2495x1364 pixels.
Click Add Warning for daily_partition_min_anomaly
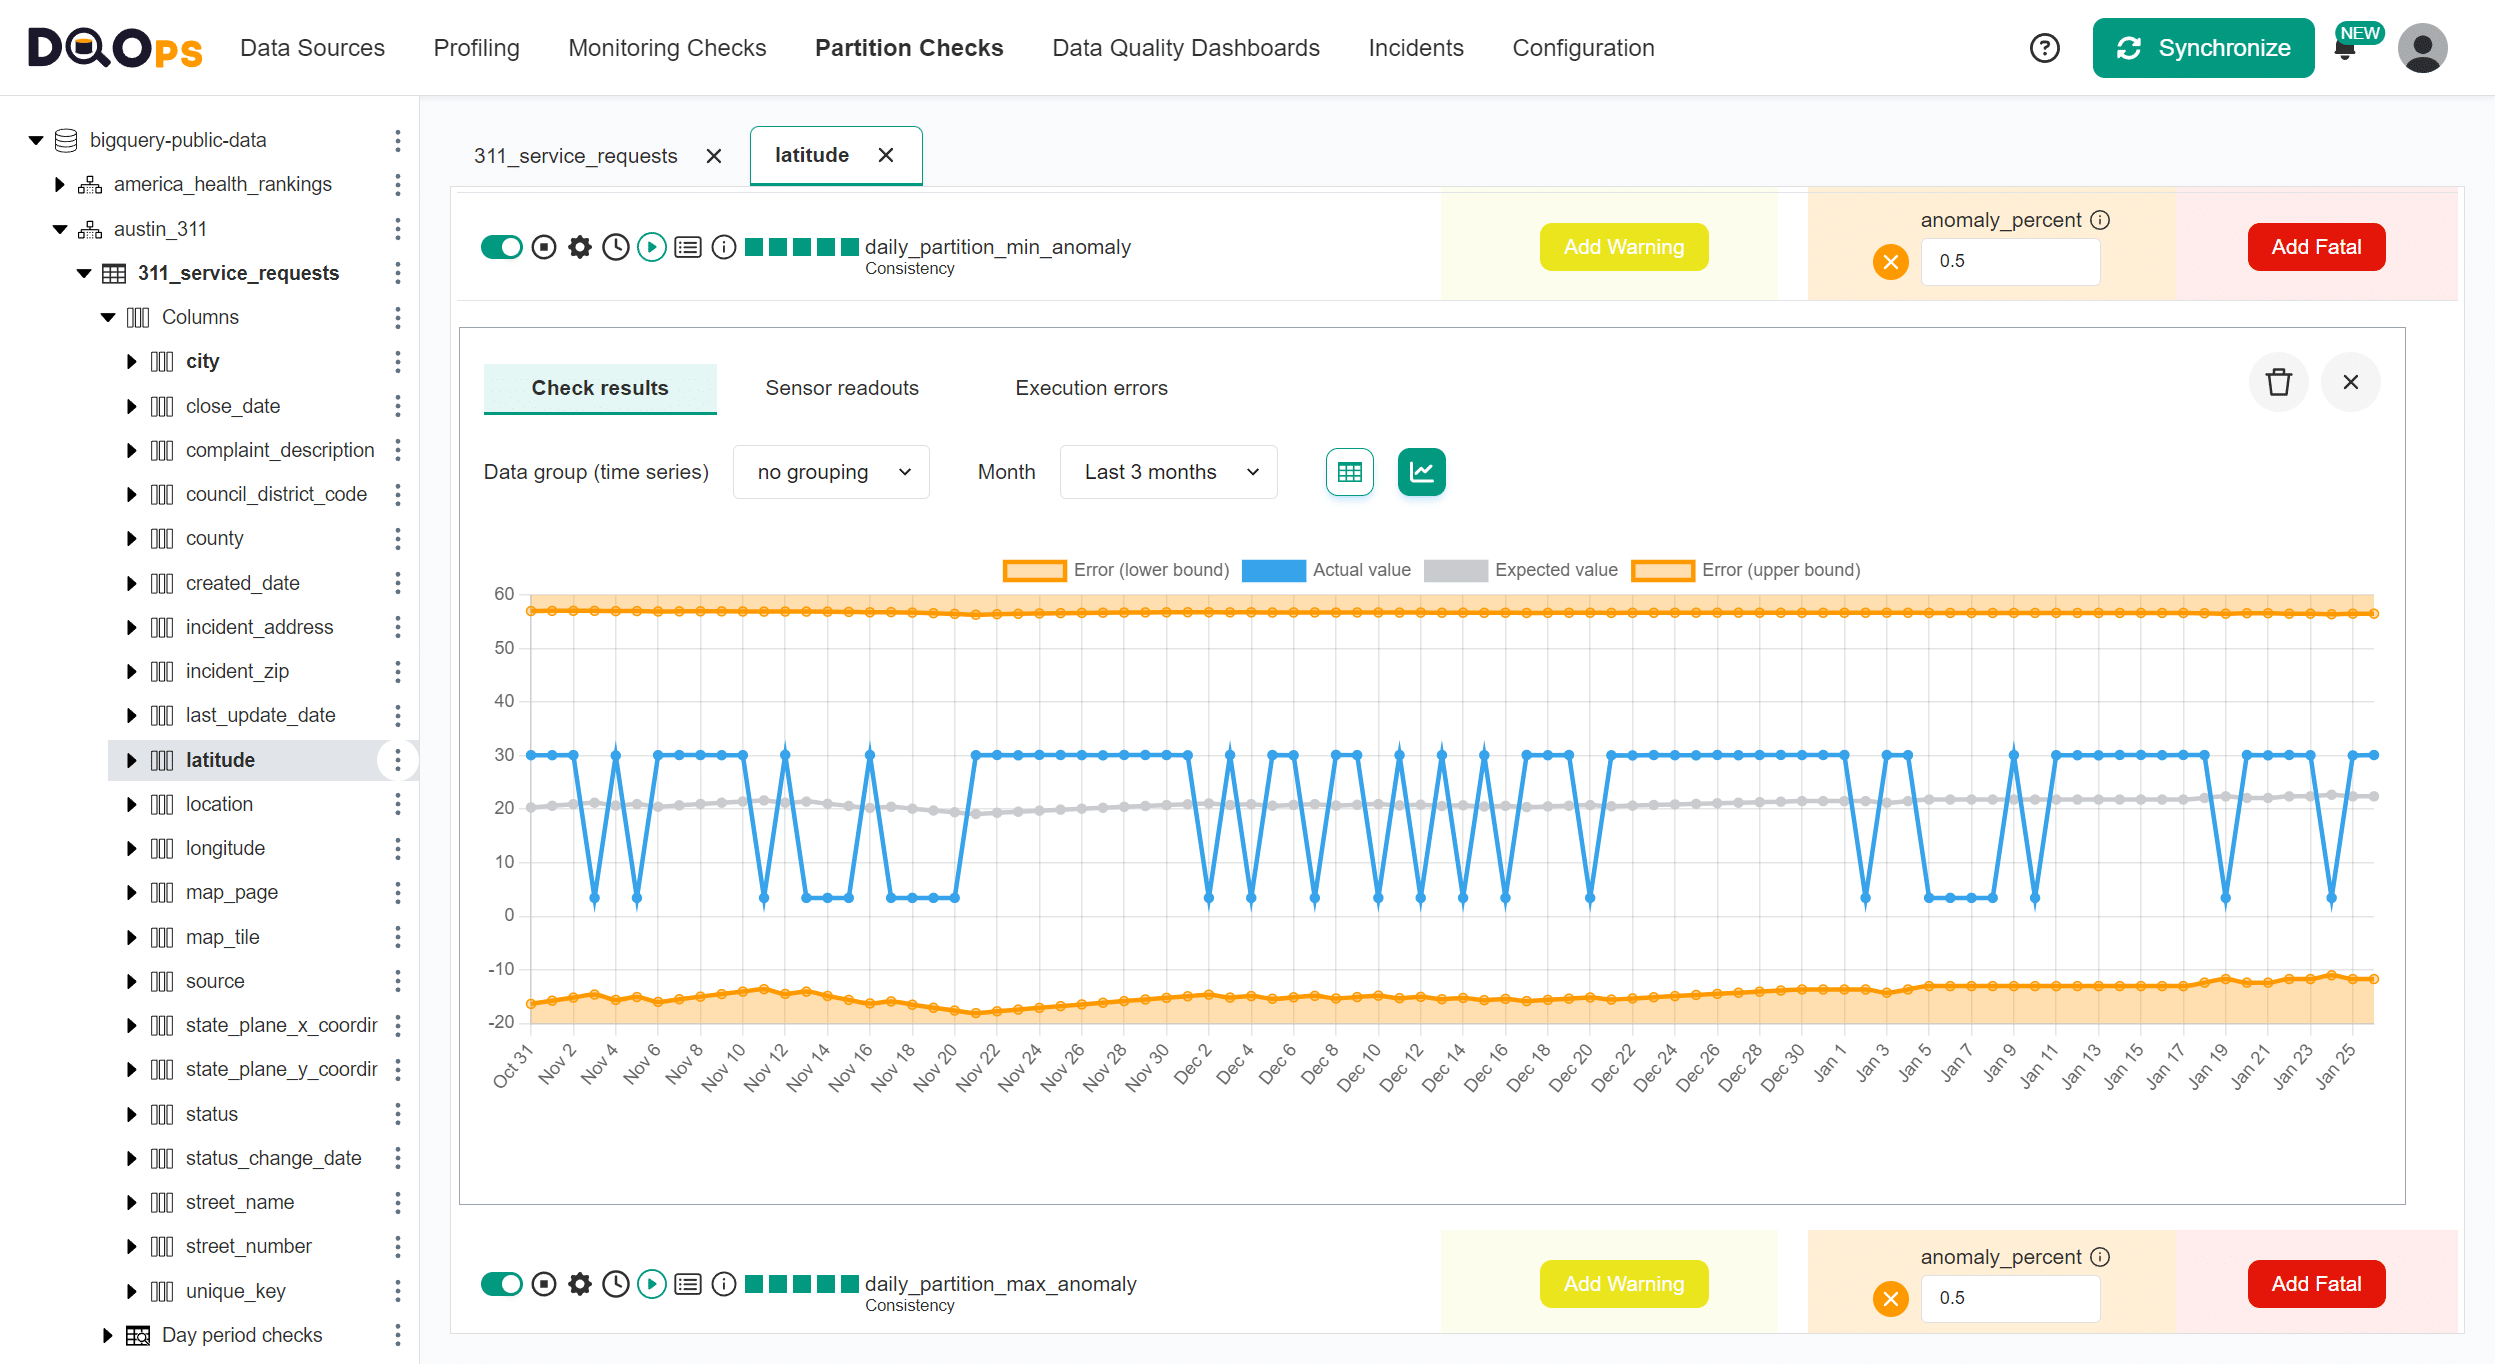point(1623,247)
